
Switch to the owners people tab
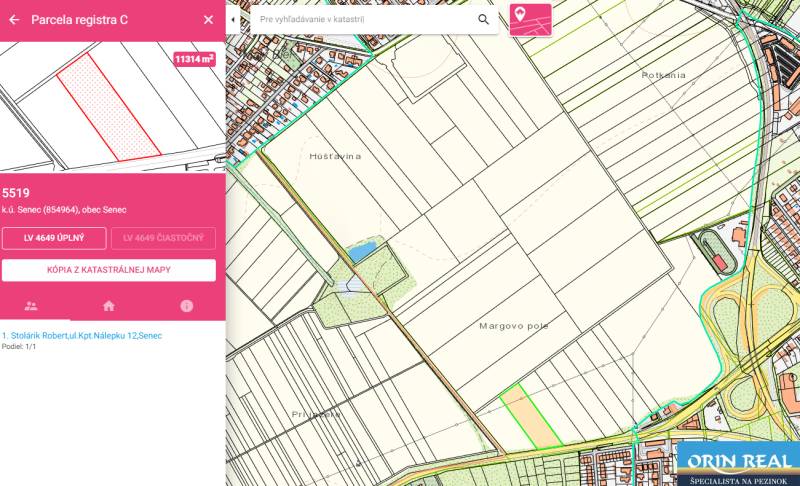click(x=31, y=306)
